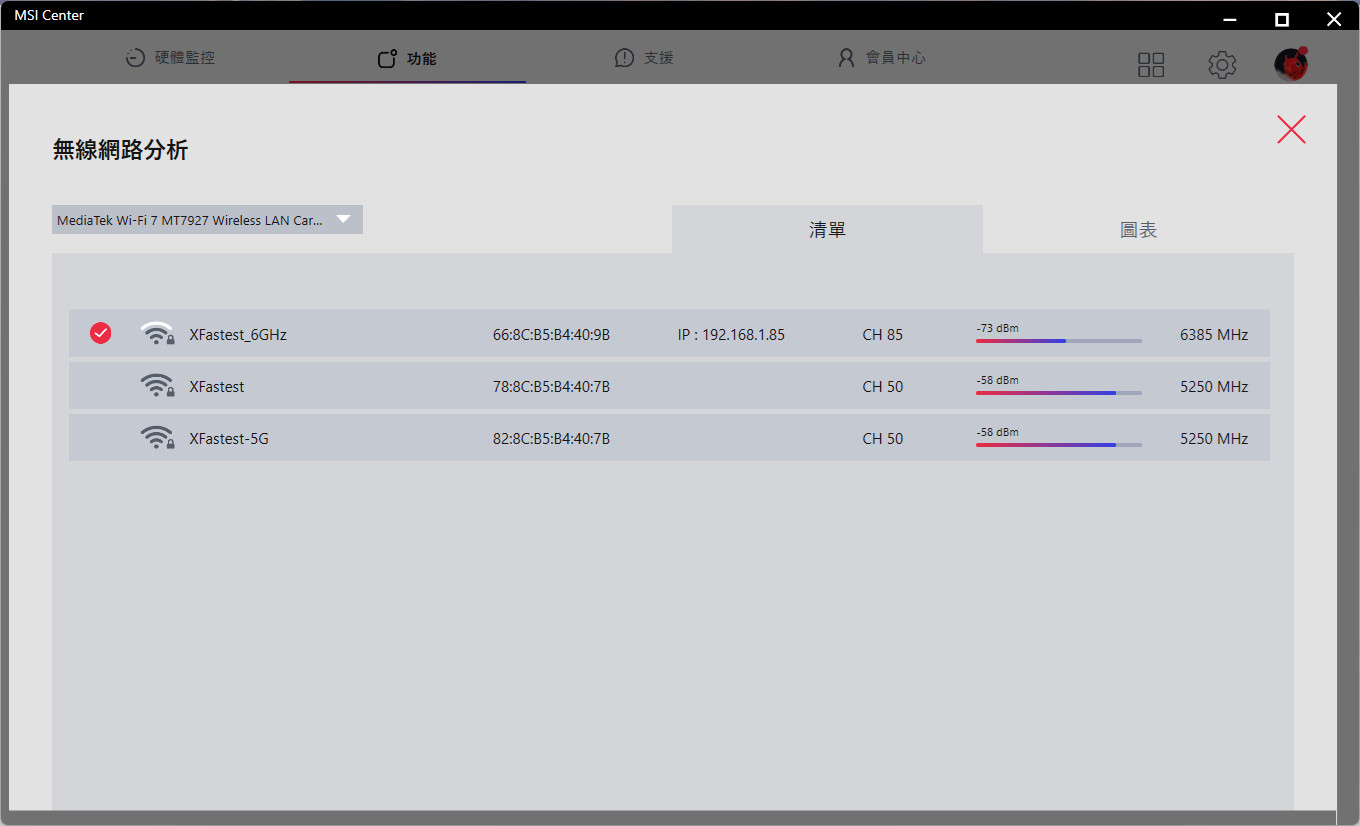Select the XFastest-5G network name
1360x826 pixels.
coord(229,438)
